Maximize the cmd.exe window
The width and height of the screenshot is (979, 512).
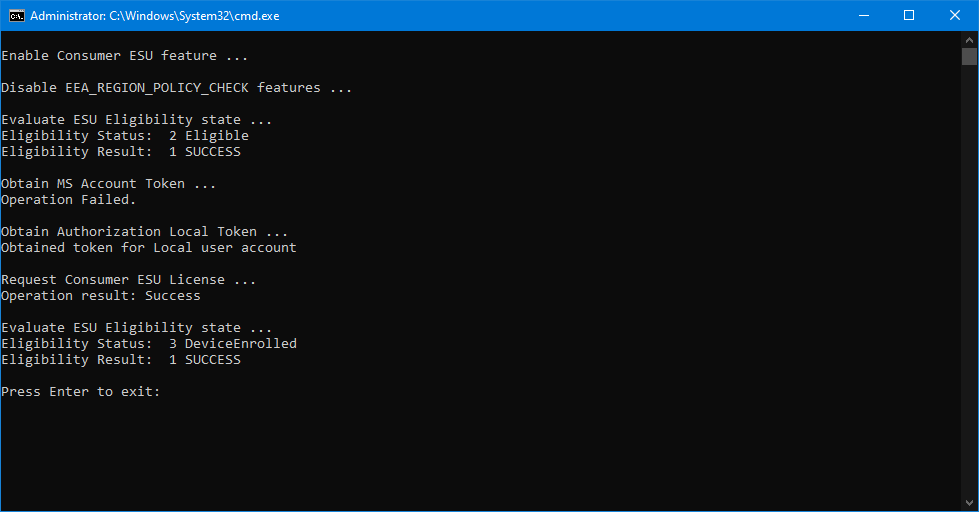[x=908, y=15]
